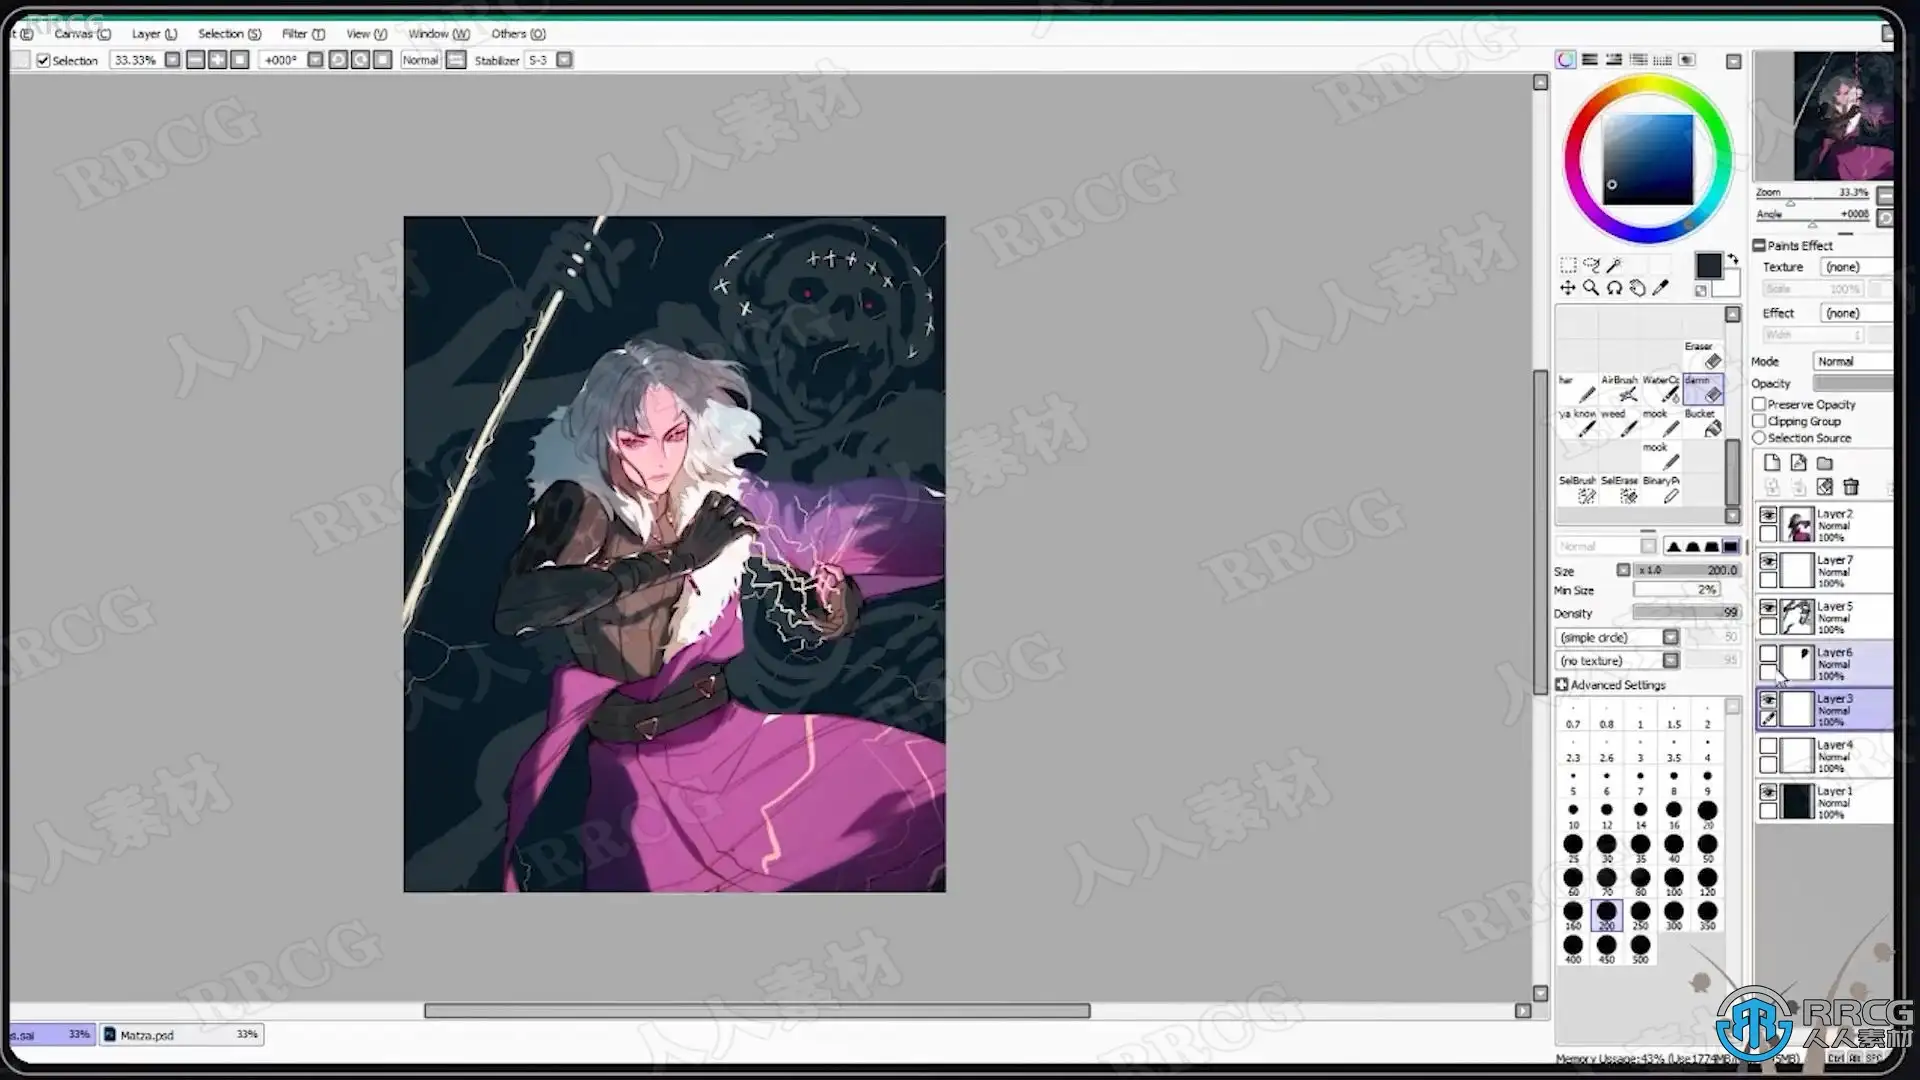Image resolution: width=1920 pixels, height=1080 pixels.
Task: Switch to the Matza.psd document tab
Action: (181, 1034)
